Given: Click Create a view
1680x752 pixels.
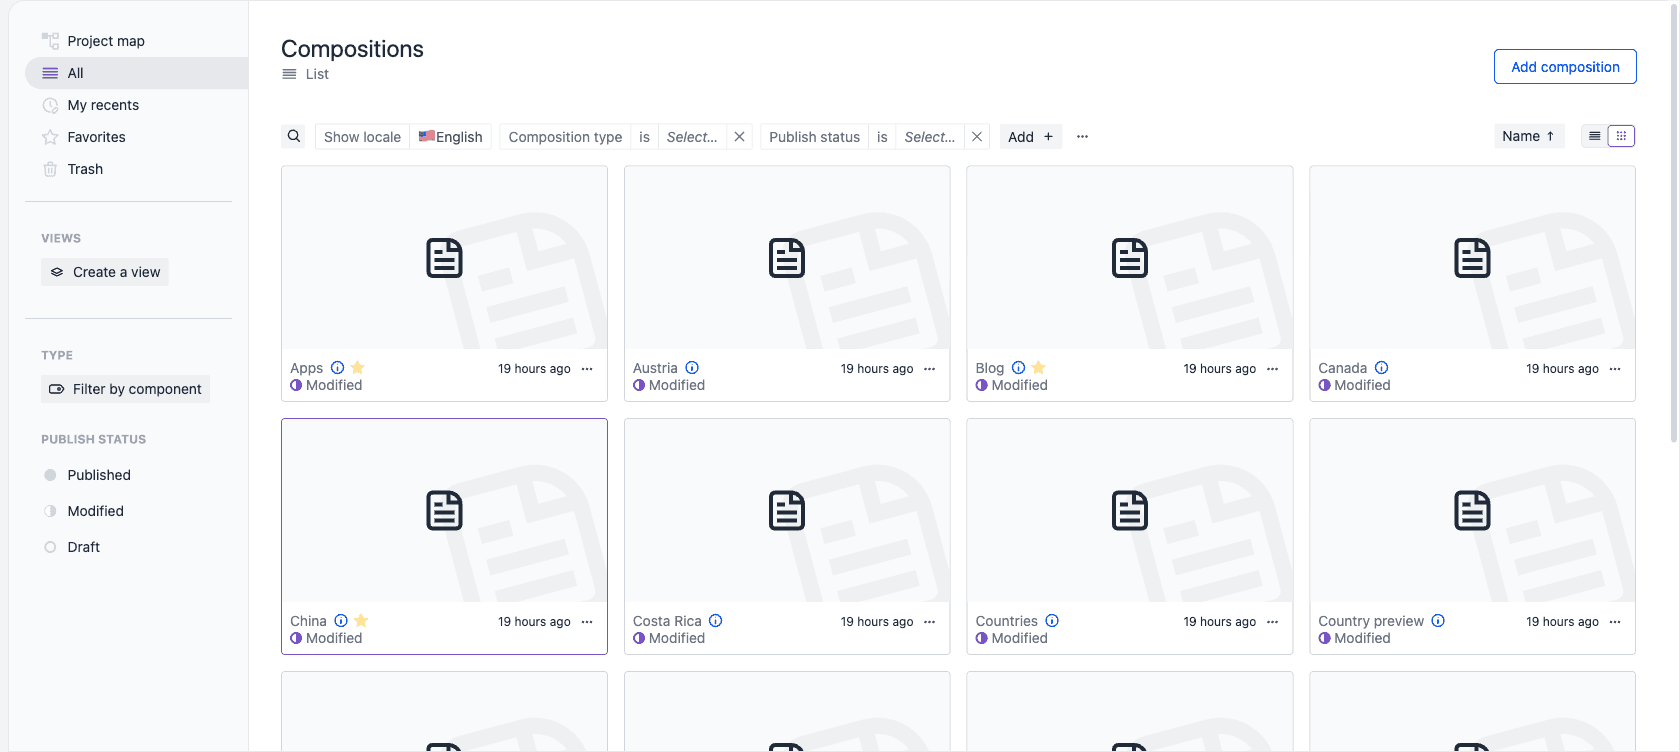Looking at the screenshot, I should point(105,272).
